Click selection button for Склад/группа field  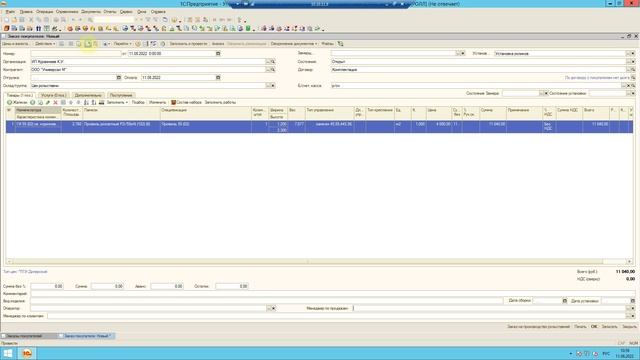(268, 86)
